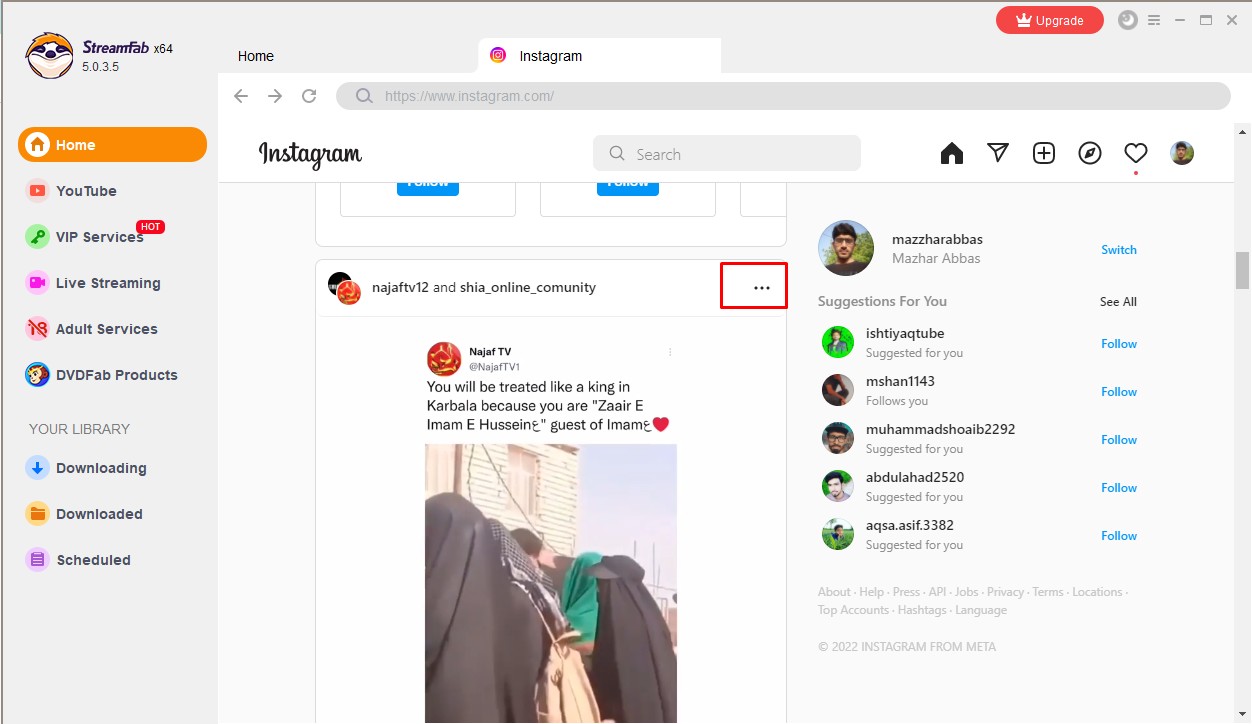Go to Instagram home feed icon
Viewport: 1252px width, 724px height.
pyautogui.click(x=952, y=153)
